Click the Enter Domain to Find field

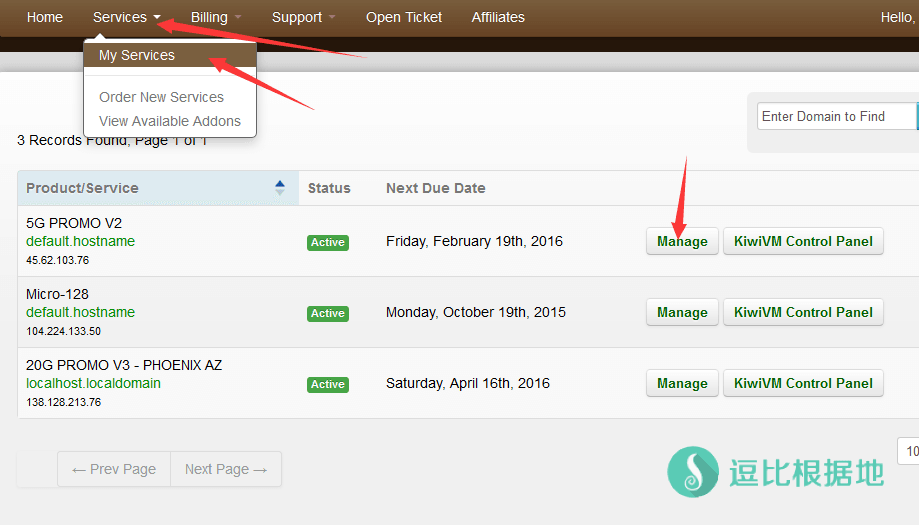(x=836, y=116)
